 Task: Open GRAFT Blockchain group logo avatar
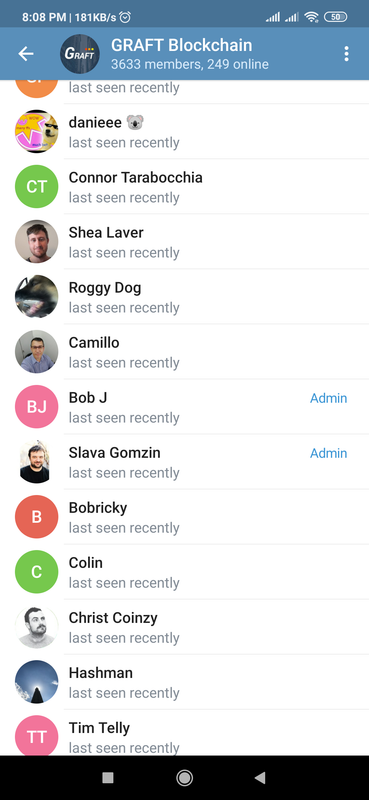pos(80,54)
